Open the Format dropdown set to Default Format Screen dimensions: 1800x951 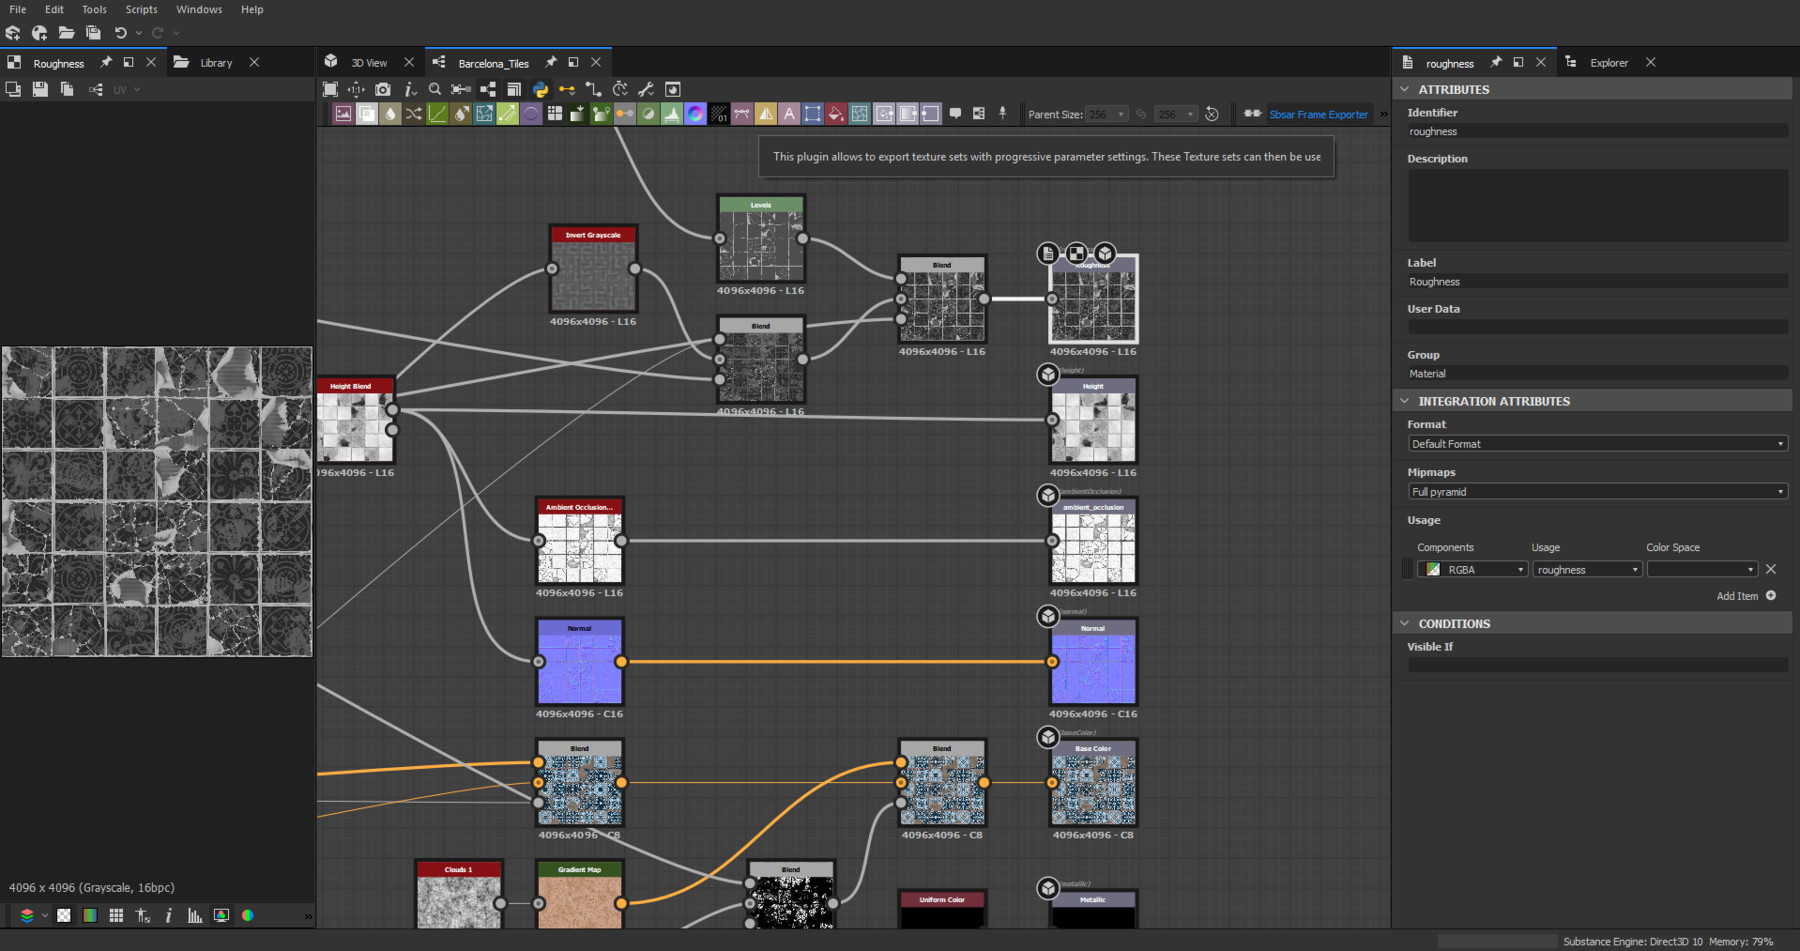click(1597, 444)
